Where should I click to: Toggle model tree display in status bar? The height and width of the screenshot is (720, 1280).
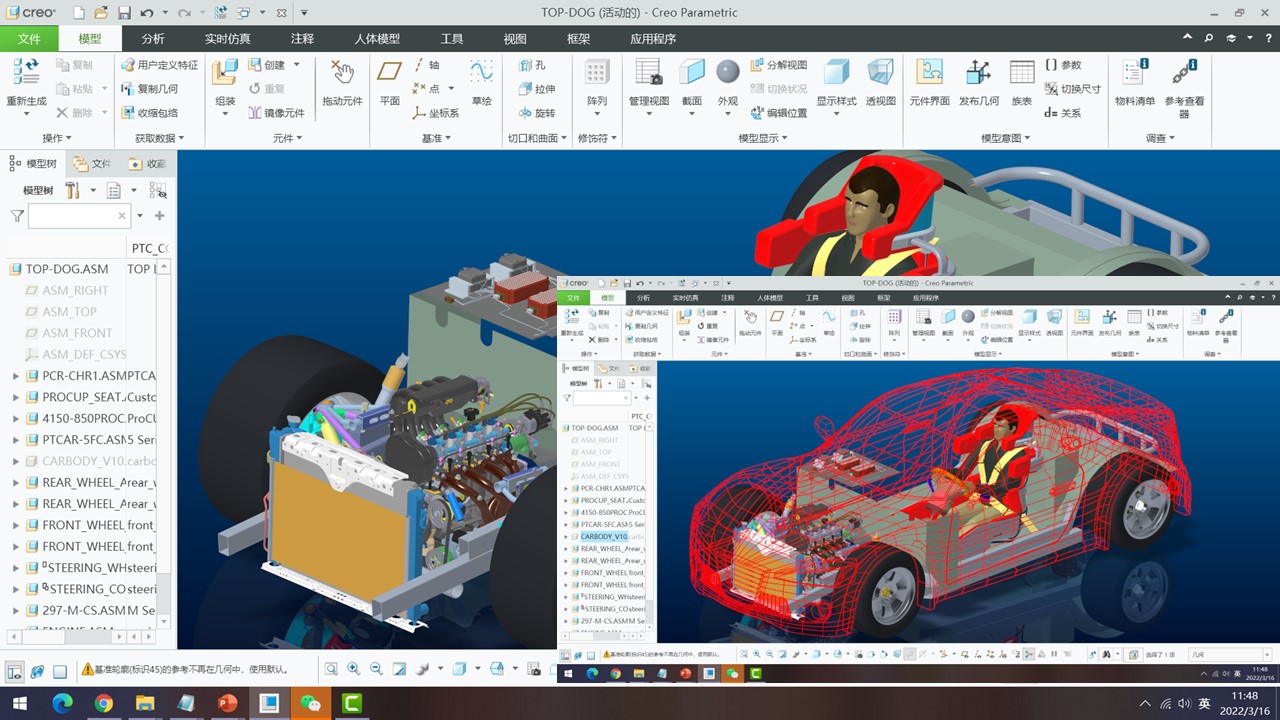click(15, 671)
